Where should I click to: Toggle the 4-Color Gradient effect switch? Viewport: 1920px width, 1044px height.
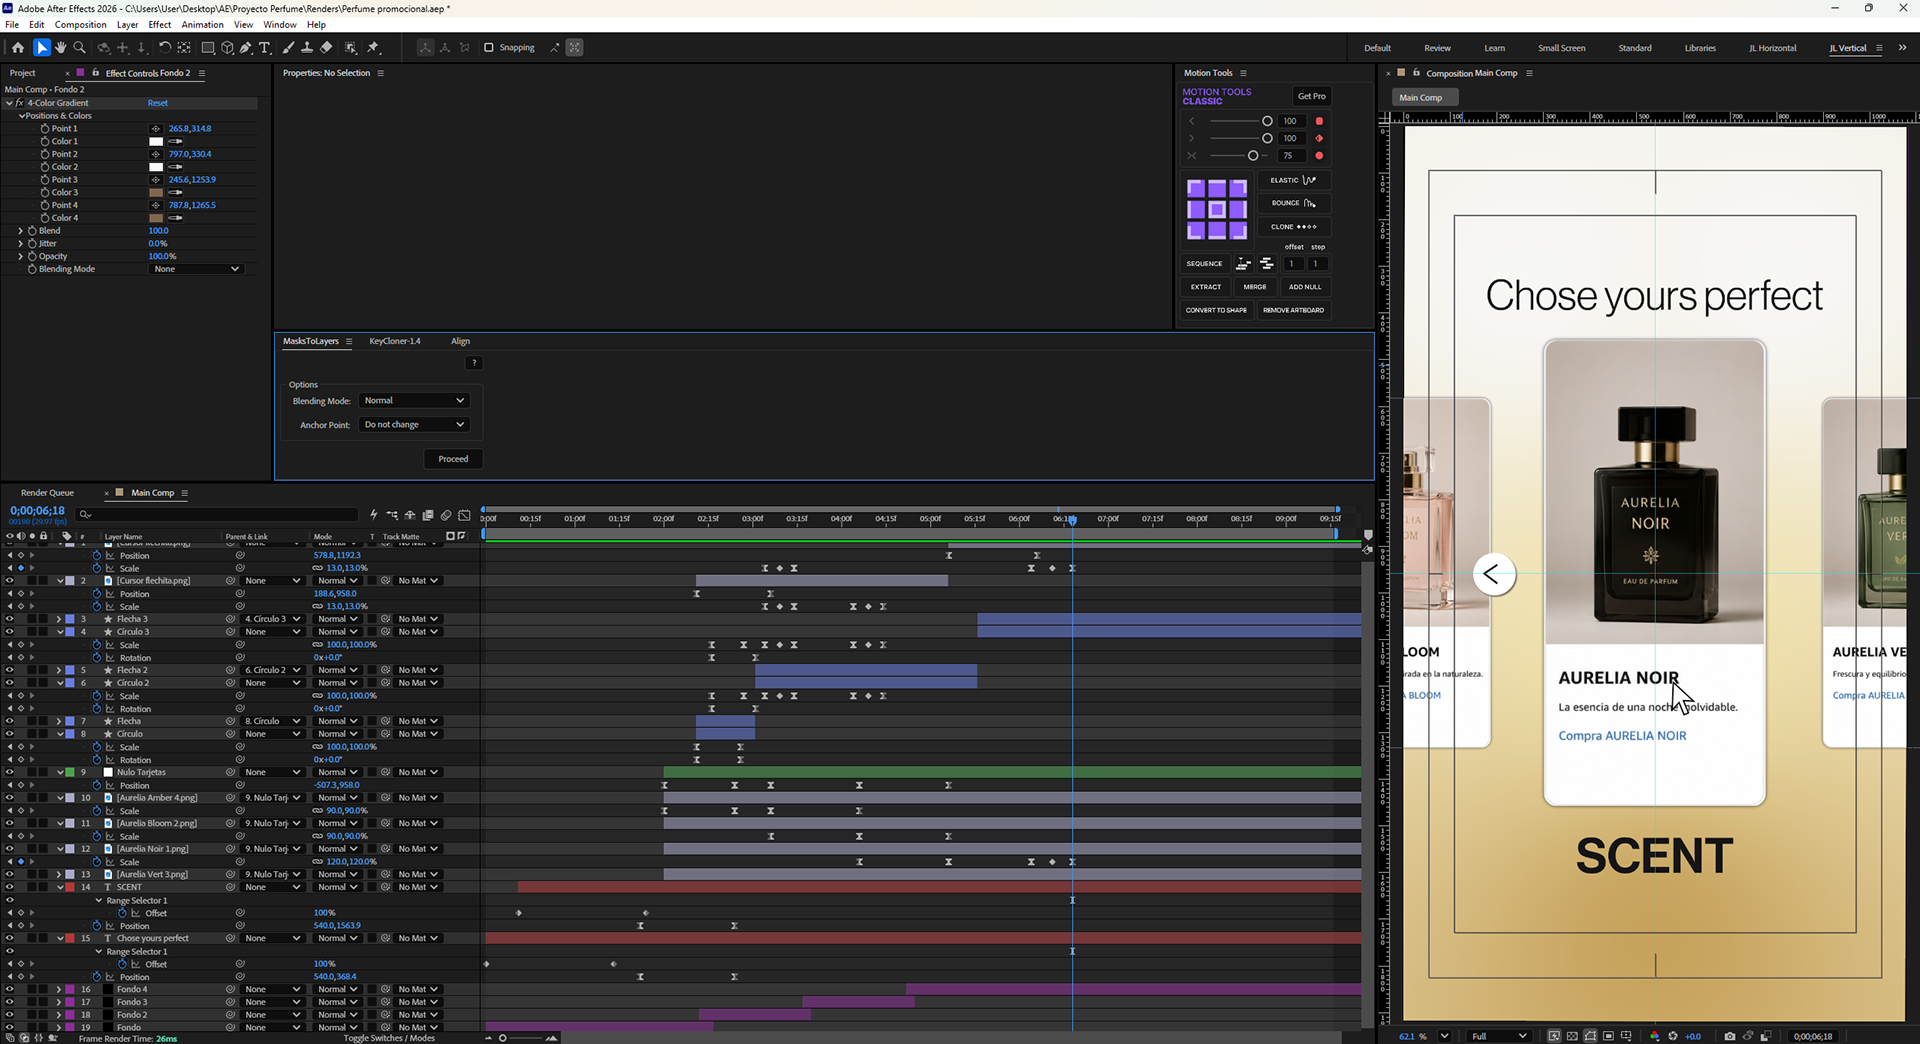tap(20, 103)
